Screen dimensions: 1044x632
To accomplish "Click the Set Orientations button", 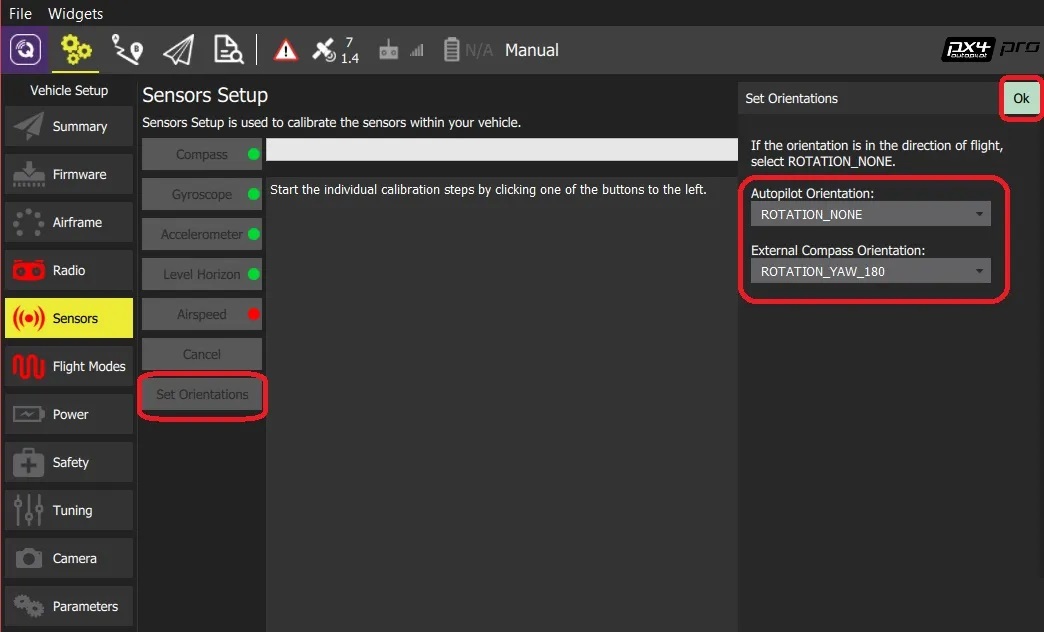I will 202,394.
